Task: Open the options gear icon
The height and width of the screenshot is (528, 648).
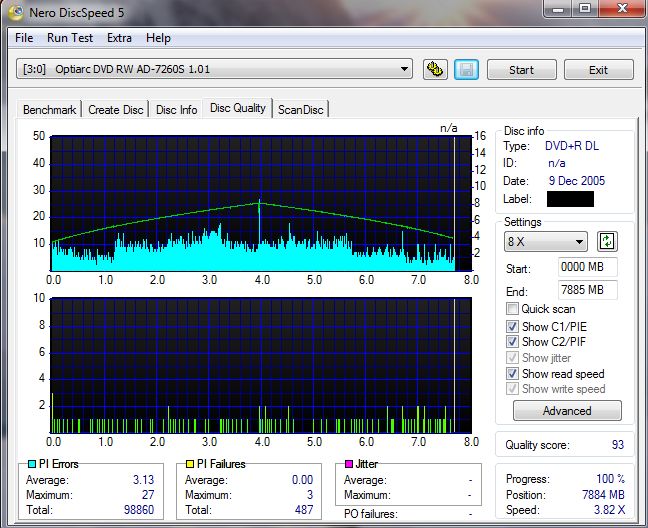Action: click(435, 69)
